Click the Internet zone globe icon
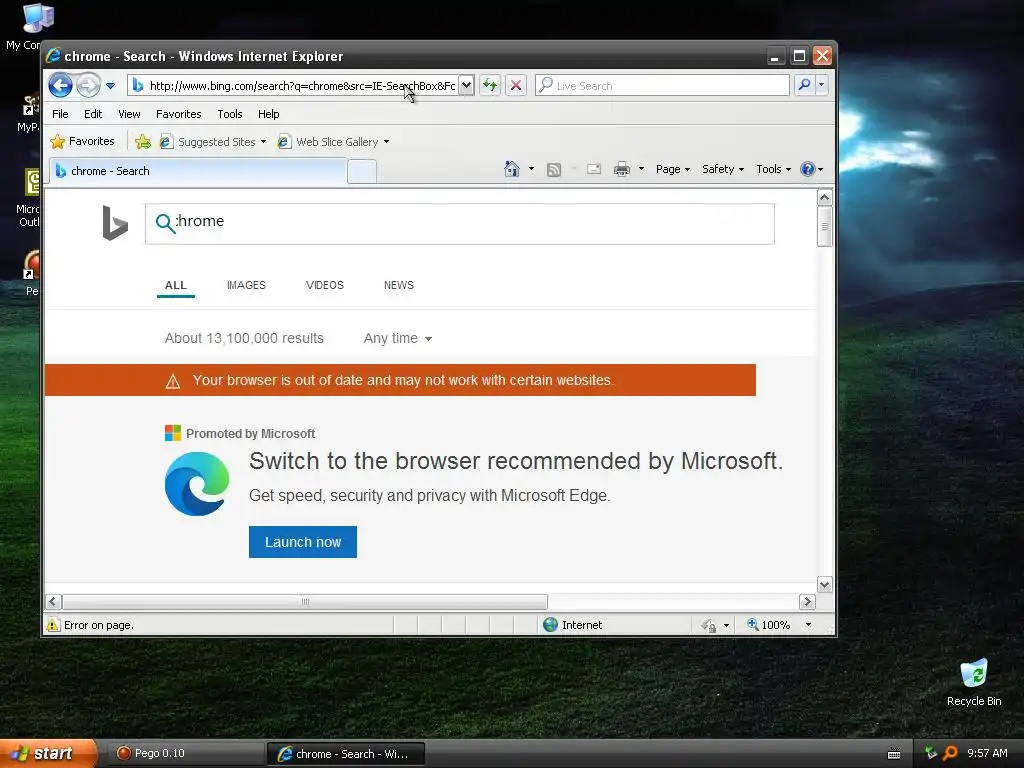 click(551, 625)
